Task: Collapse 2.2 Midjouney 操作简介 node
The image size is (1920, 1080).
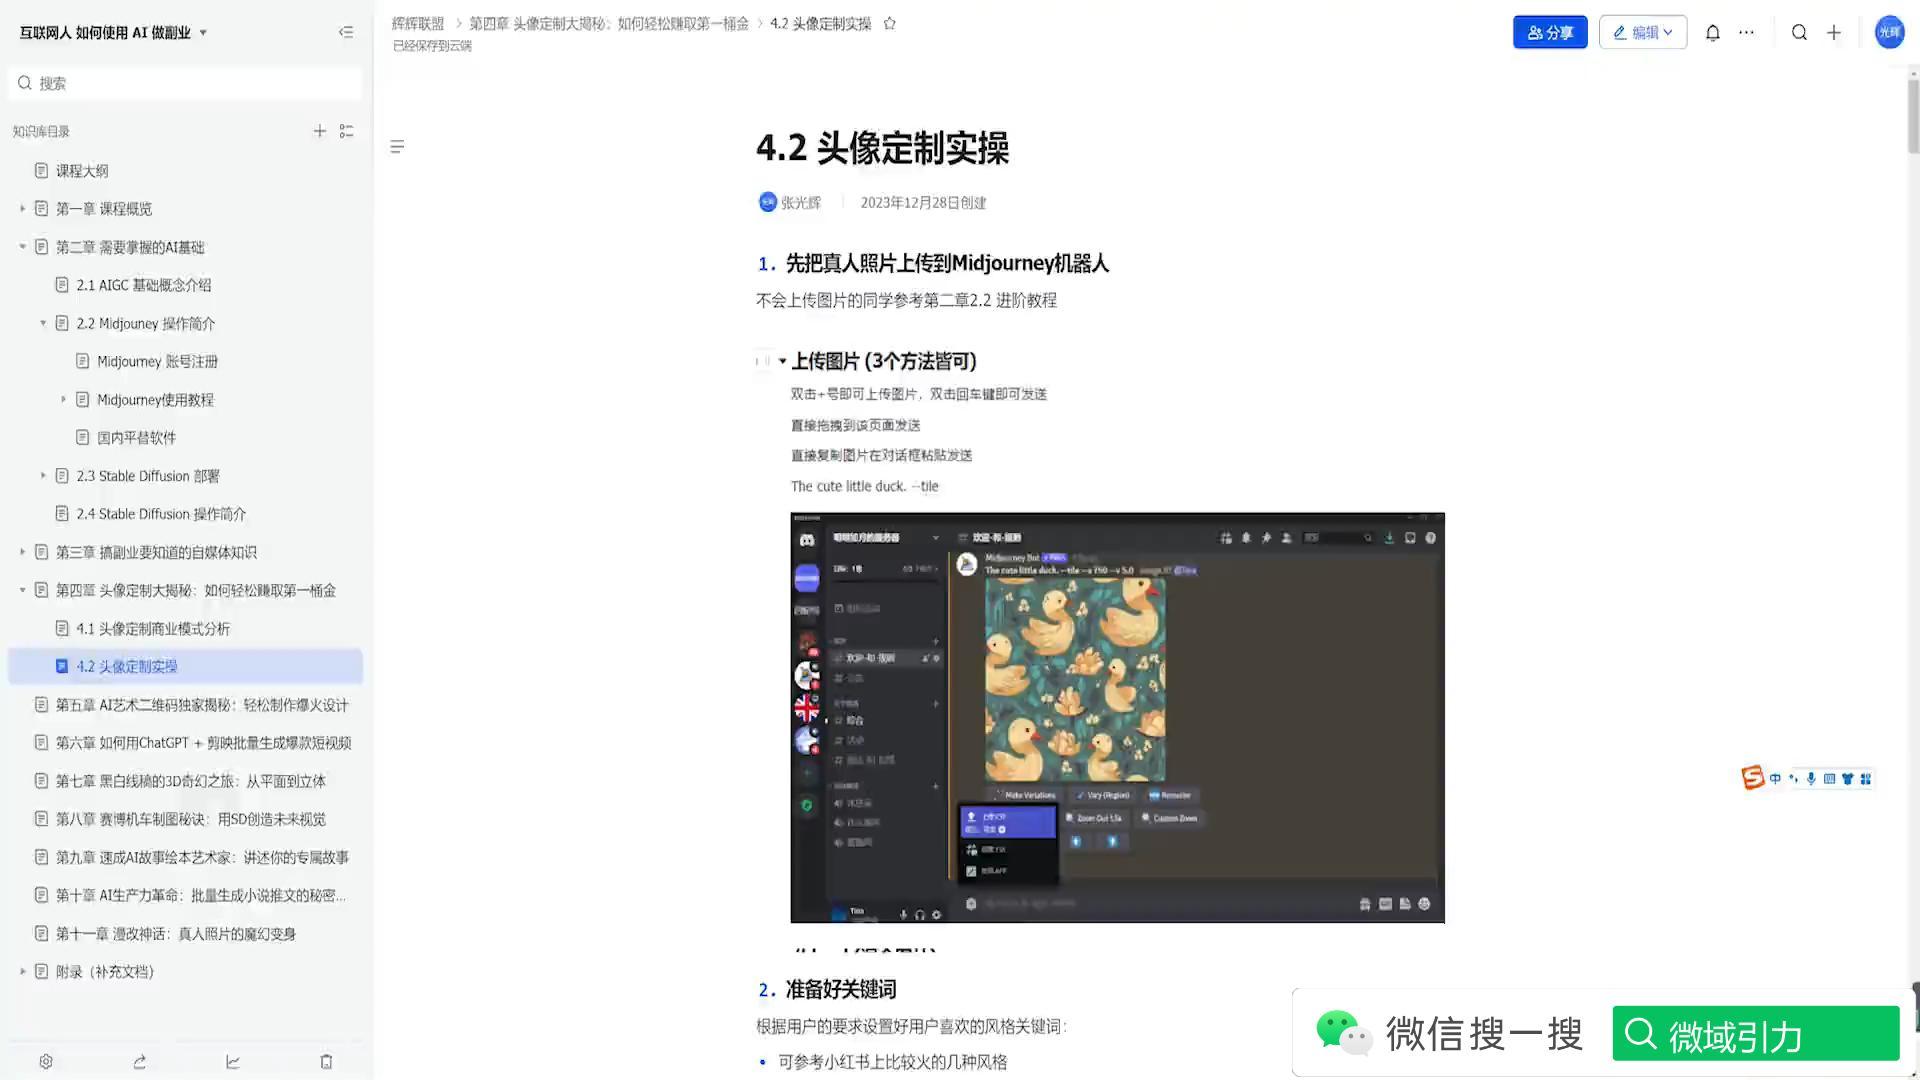Action: pyautogui.click(x=43, y=323)
